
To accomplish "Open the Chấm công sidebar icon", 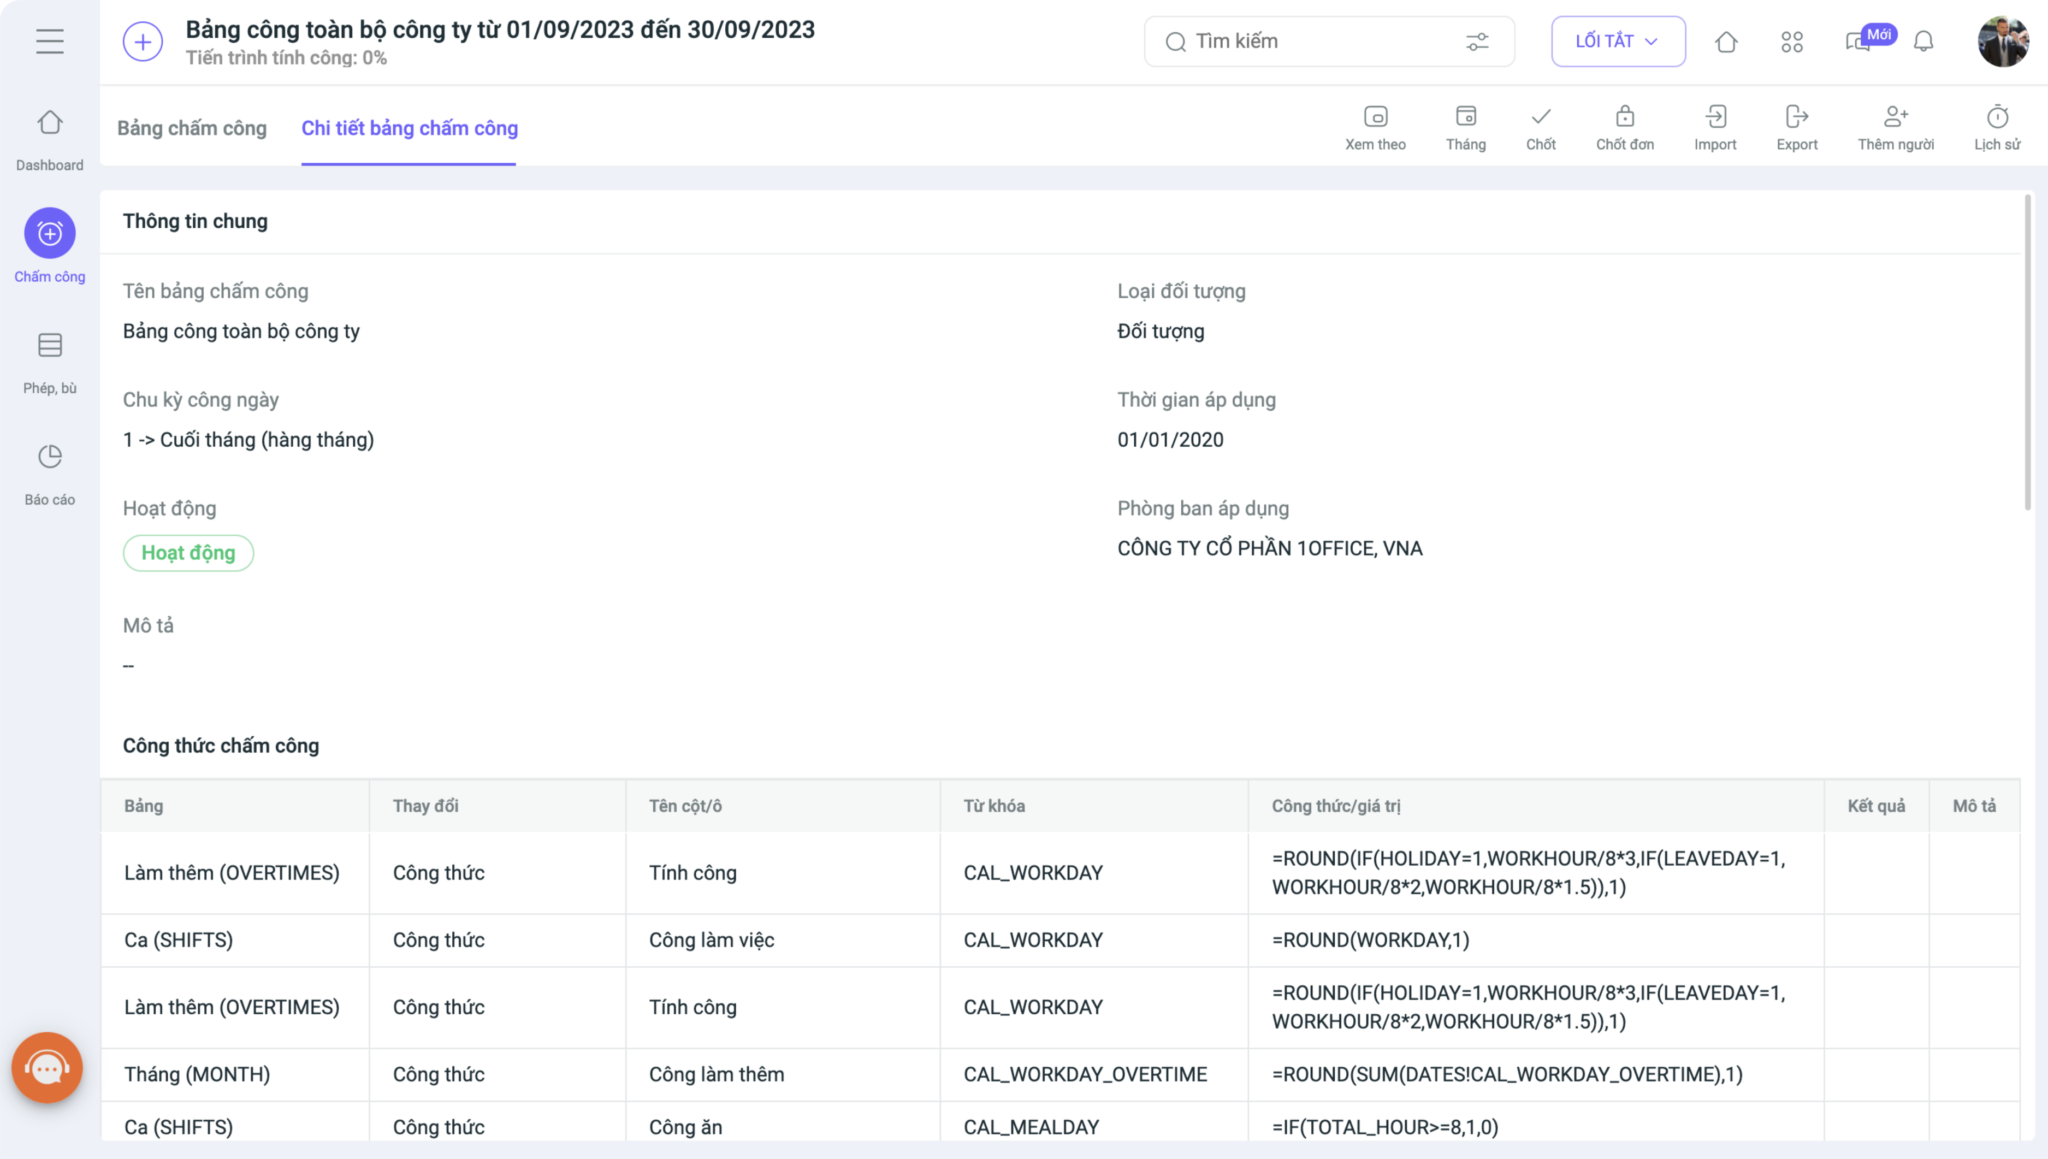I will click(49, 233).
